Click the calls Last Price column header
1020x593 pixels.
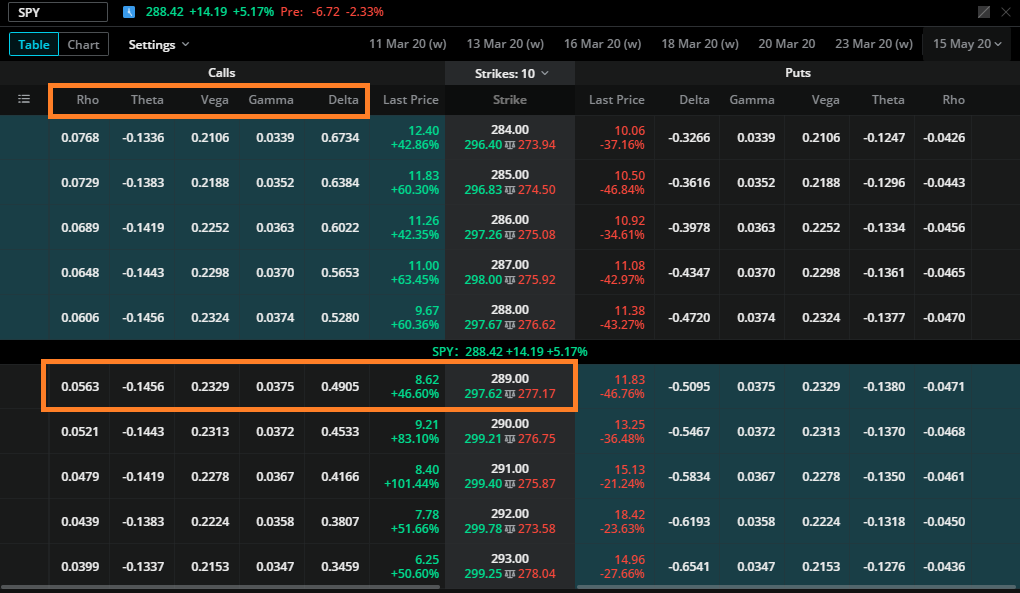[x=410, y=99]
